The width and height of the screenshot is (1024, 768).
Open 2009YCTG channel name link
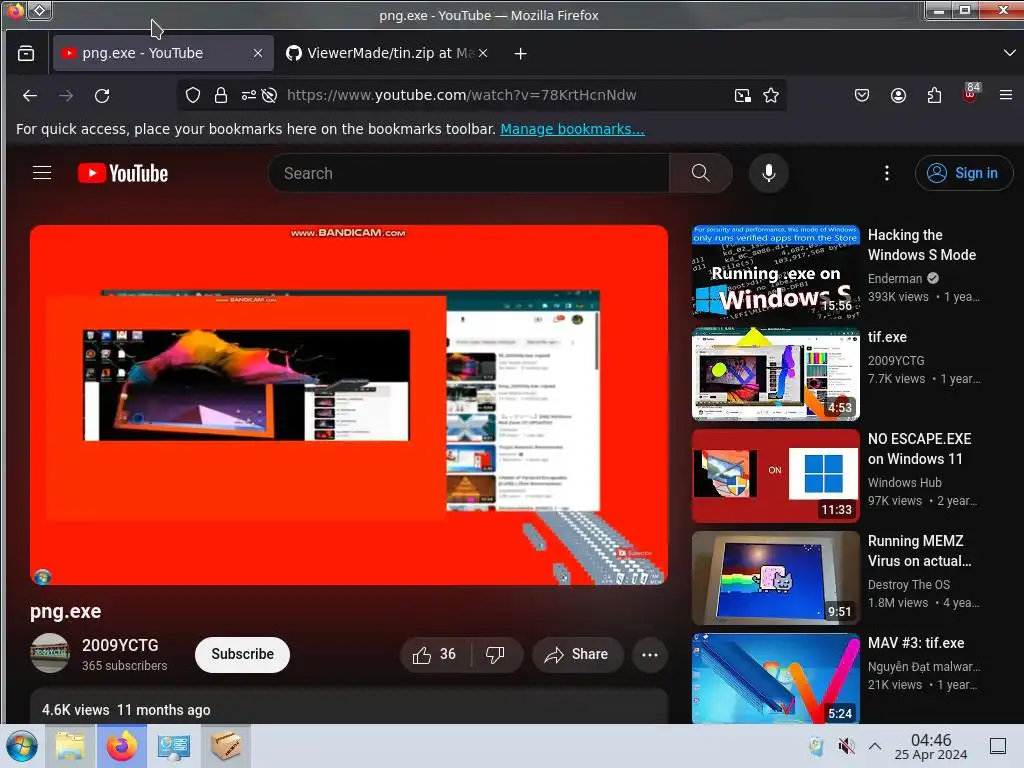click(x=120, y=645)
